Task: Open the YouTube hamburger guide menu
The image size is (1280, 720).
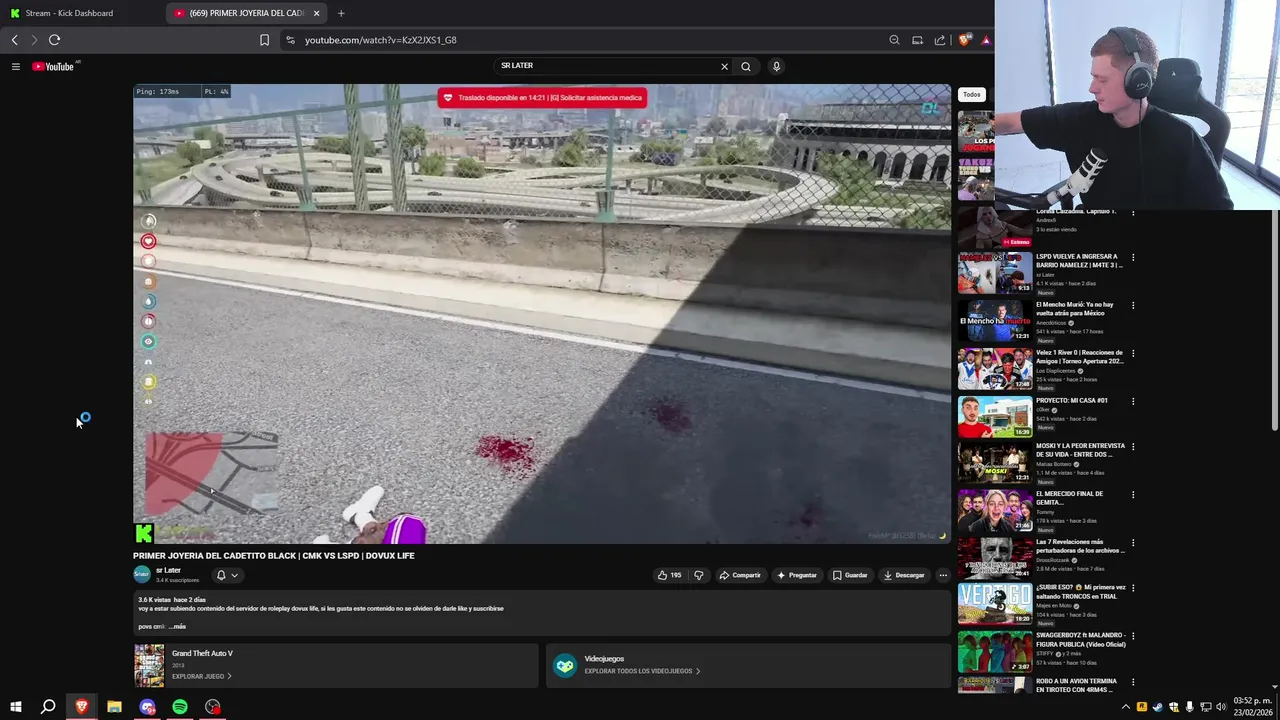Action: pos(15,66)
